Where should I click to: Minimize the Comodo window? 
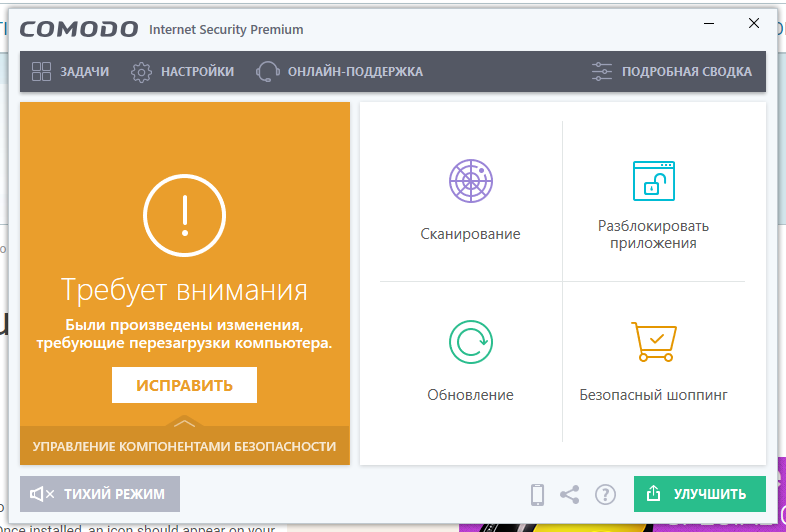(x=709, y=24)
